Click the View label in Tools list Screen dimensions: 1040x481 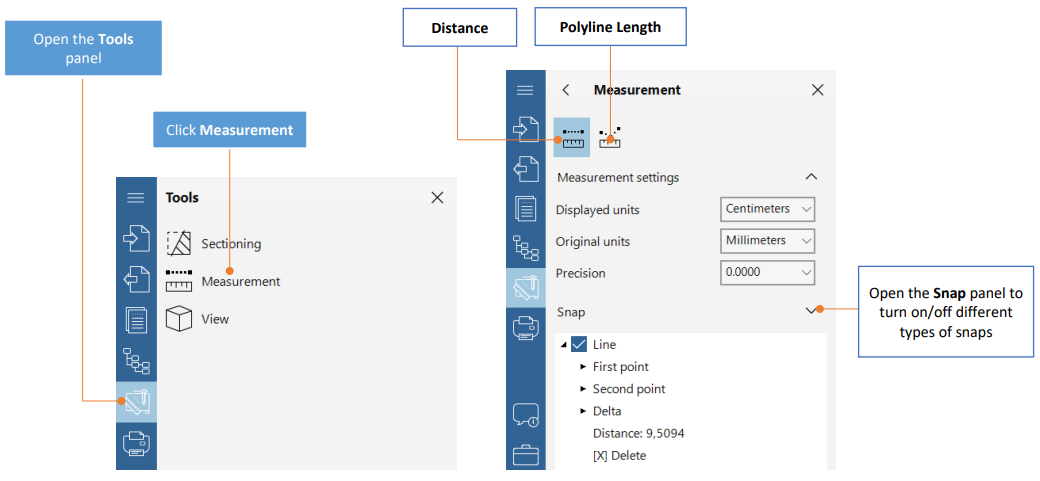pos(215,319)
